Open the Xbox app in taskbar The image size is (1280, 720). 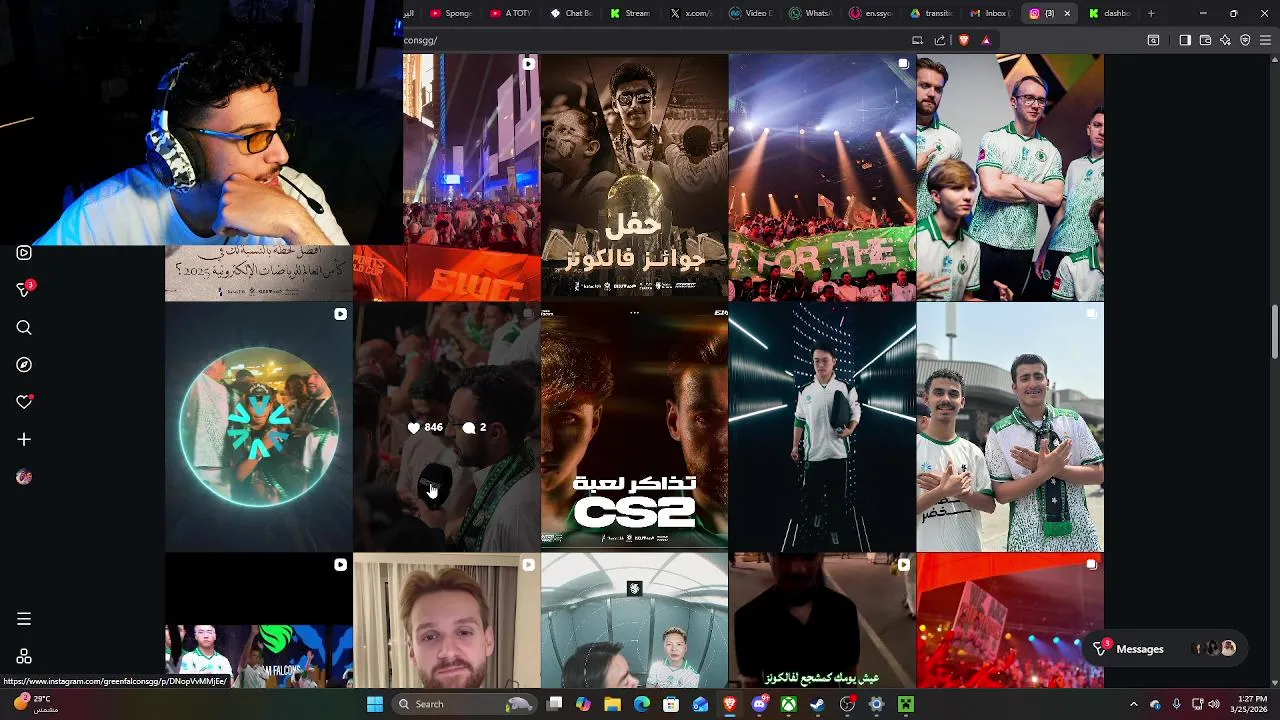click(x=789, y=704)
